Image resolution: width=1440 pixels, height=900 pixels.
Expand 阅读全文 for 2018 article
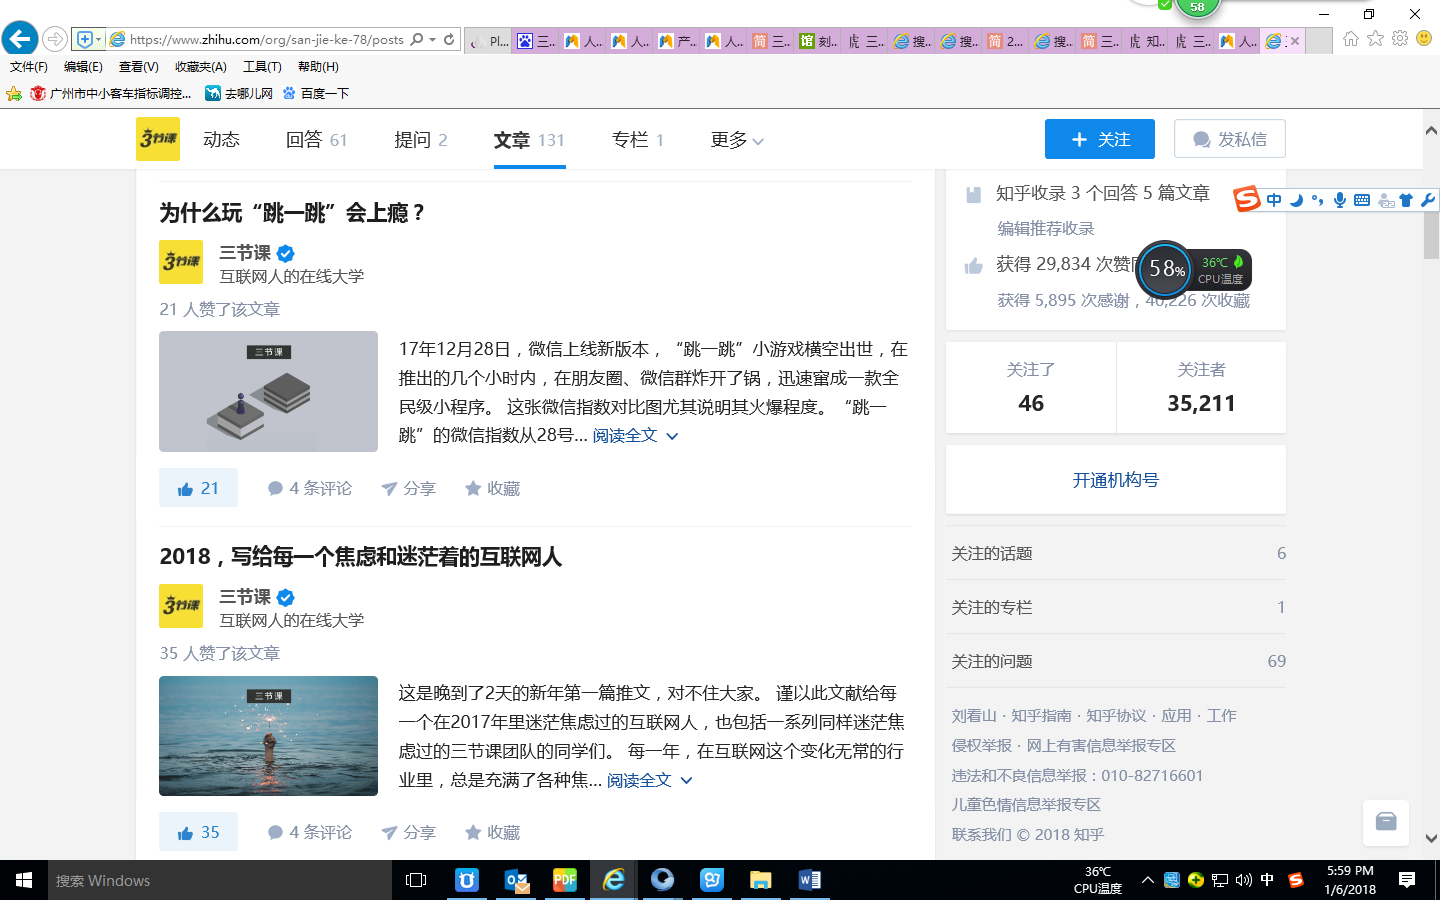pos(650,780)
